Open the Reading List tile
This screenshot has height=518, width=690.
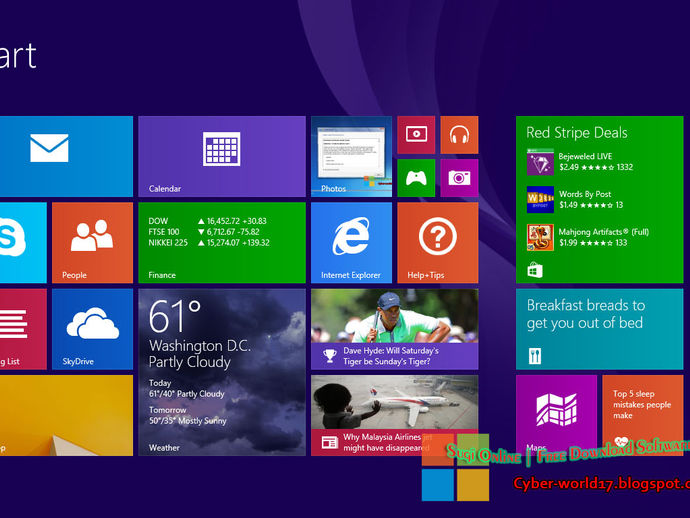23,329
